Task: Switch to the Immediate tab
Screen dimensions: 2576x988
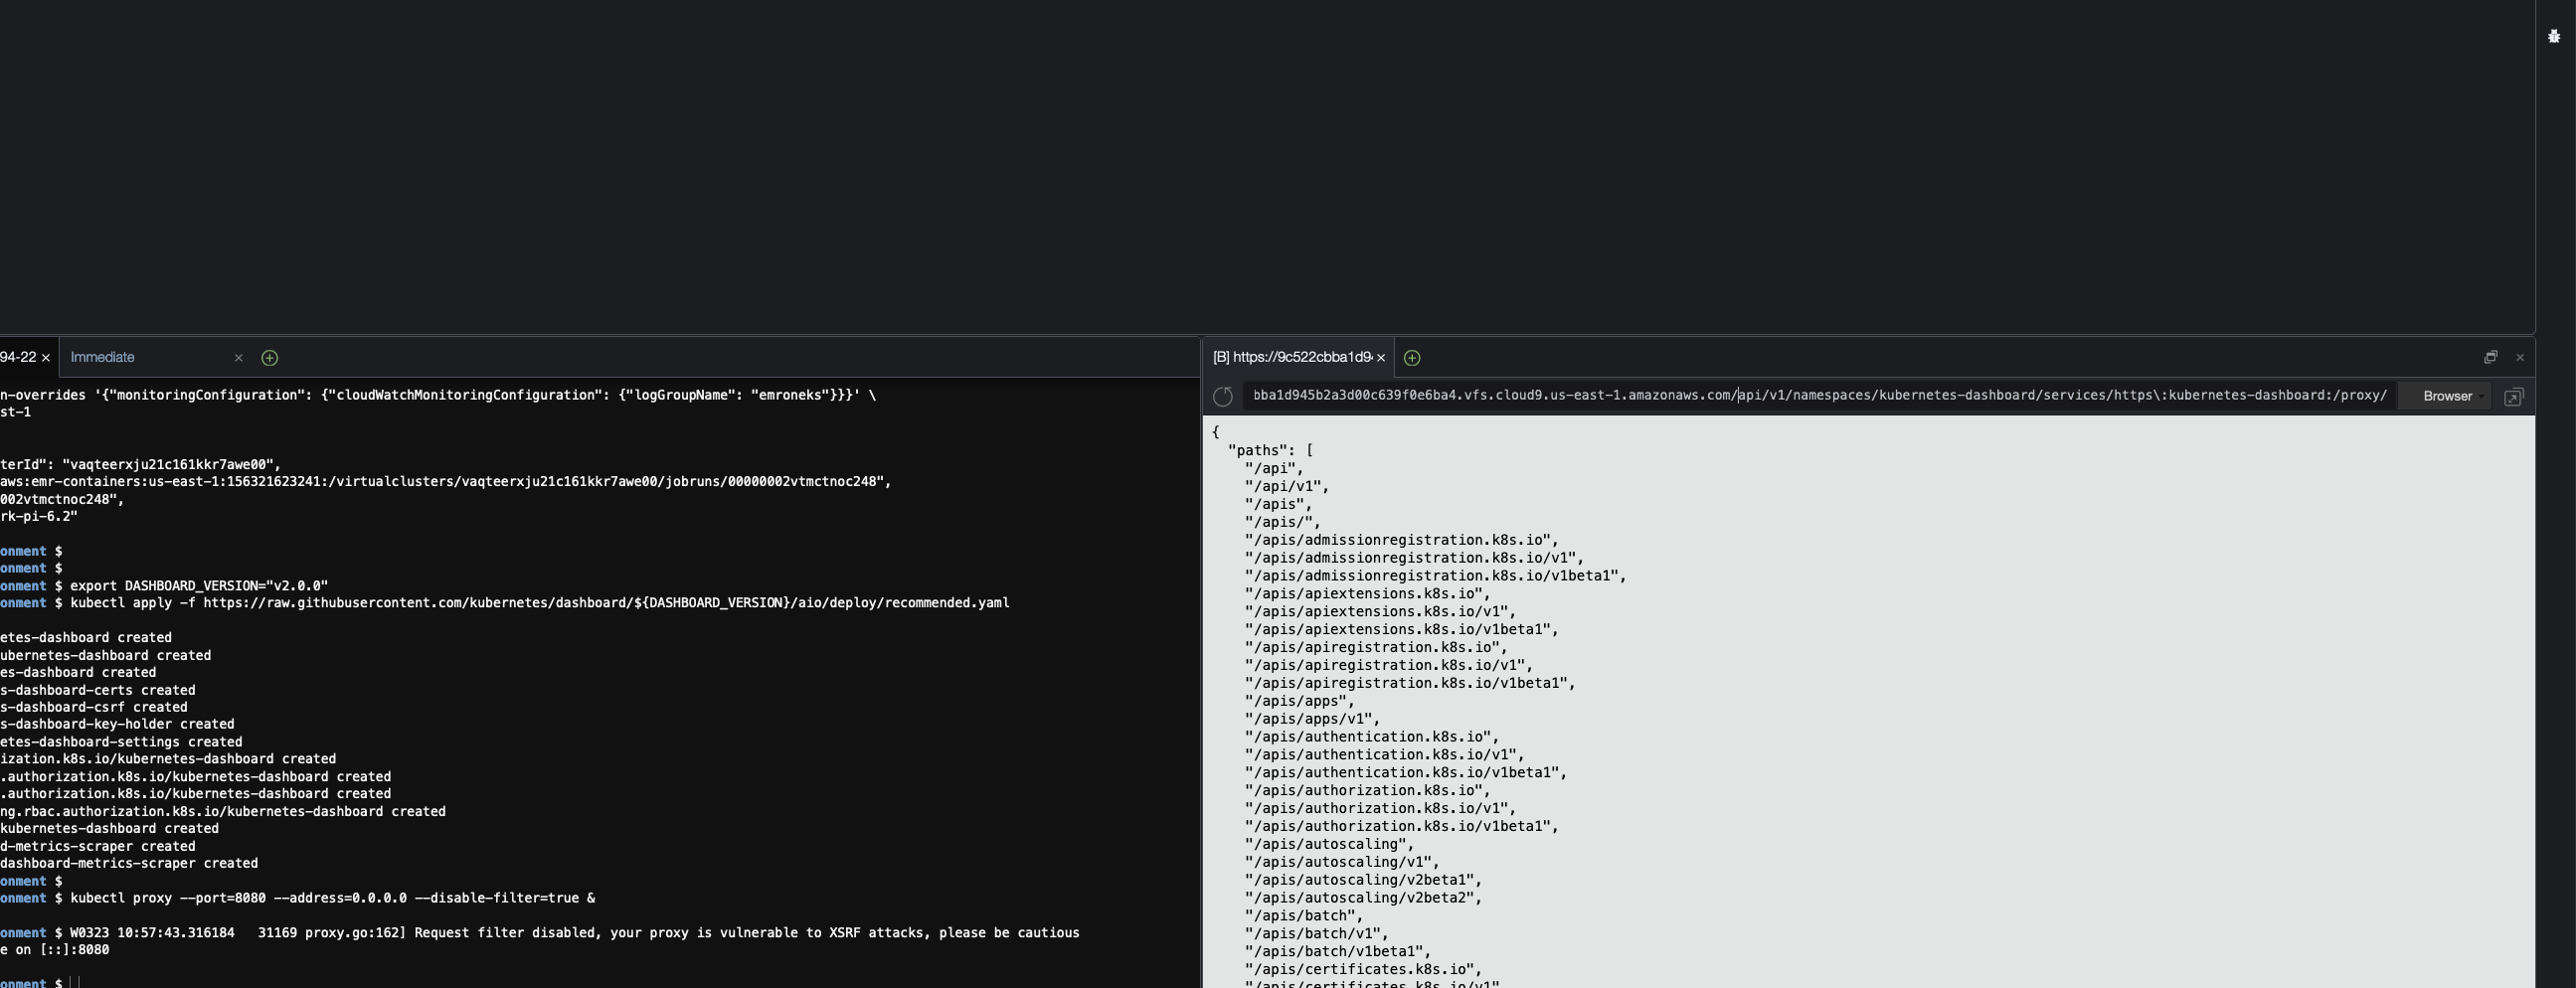Action: tap(103, 357)
